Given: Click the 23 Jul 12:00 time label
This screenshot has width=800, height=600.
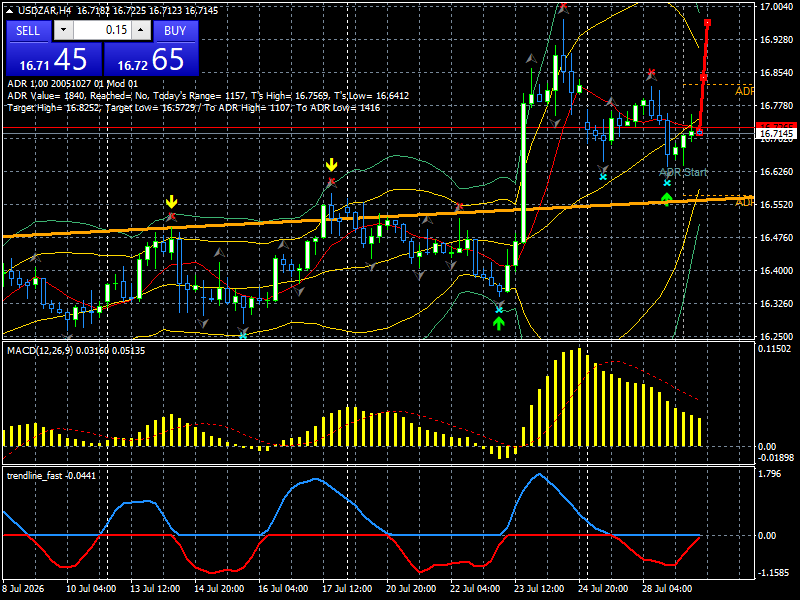Looking at the screenshot, I should pyautogui.click(x=539, y=589).
